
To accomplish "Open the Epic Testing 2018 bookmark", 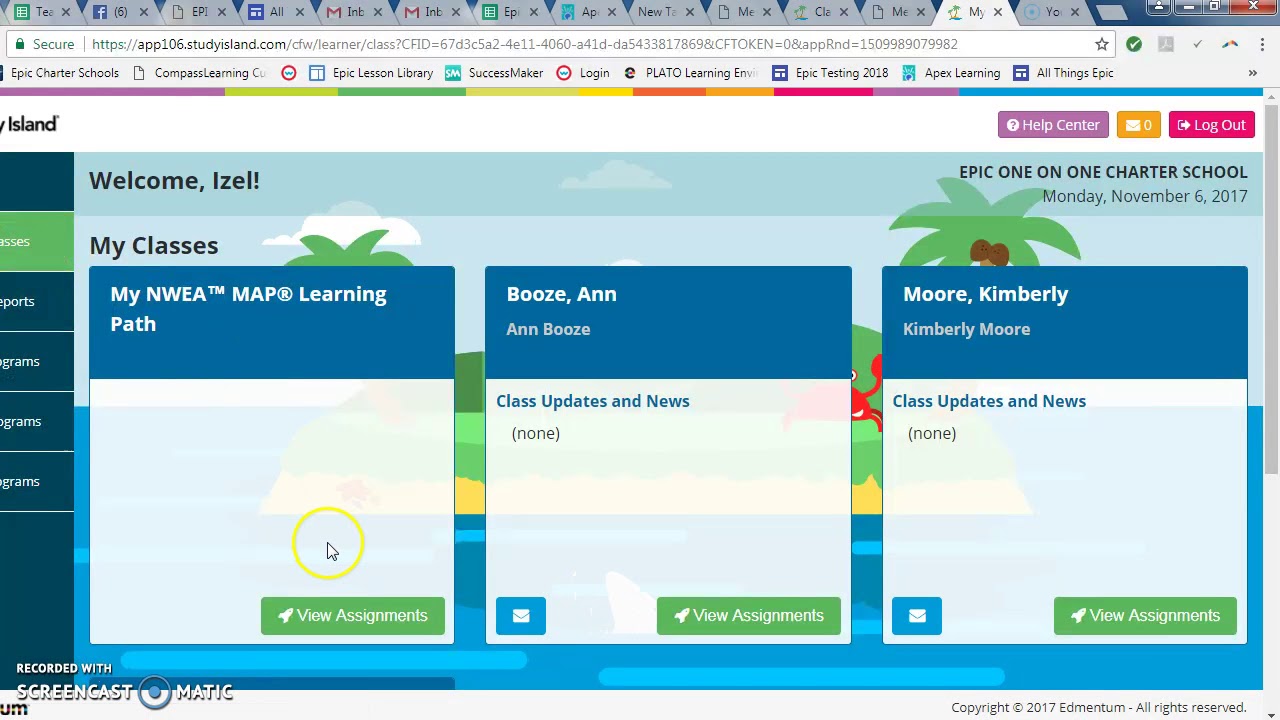I will 830,73.
